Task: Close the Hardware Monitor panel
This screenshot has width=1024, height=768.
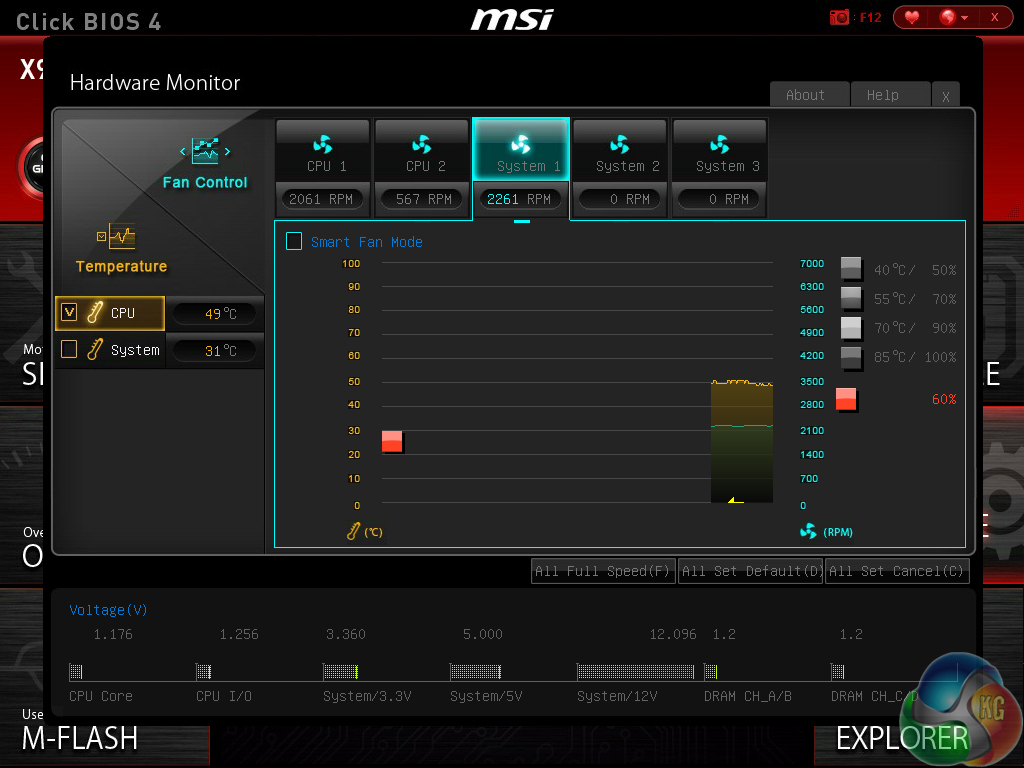Action: click(x=946, y=96)
